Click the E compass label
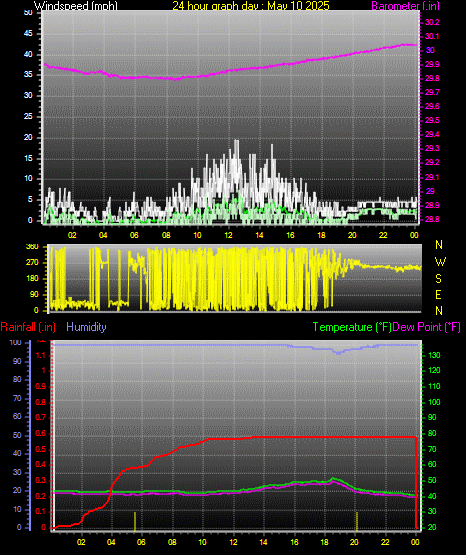 tap(438, 294)
